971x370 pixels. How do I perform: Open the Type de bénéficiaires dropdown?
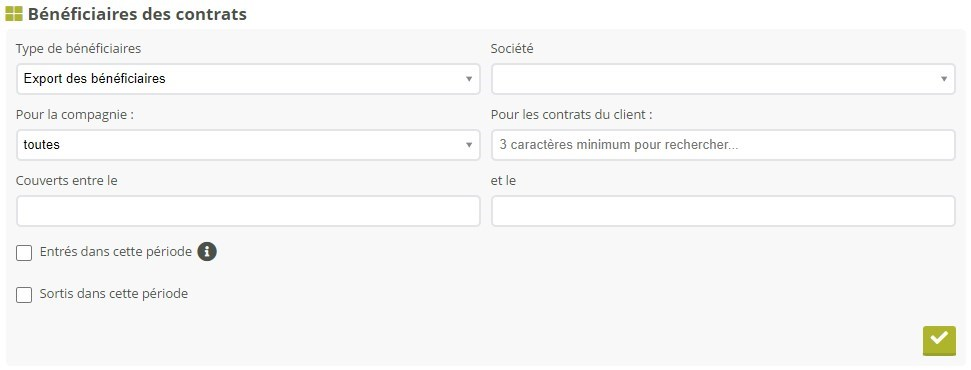tap(248, 79)
